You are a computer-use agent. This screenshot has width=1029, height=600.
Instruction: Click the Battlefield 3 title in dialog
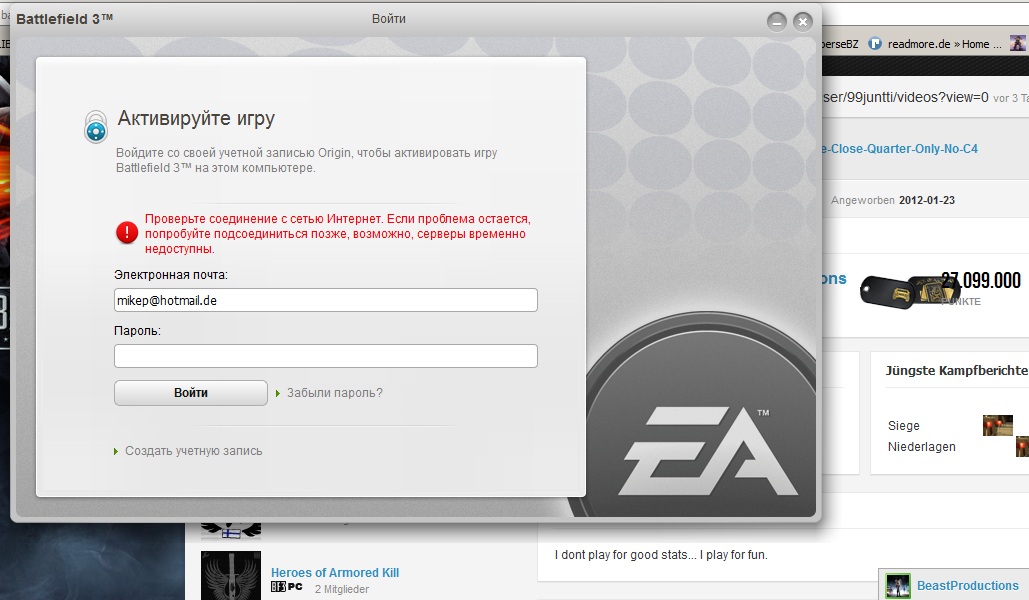[x=64, y=19]
